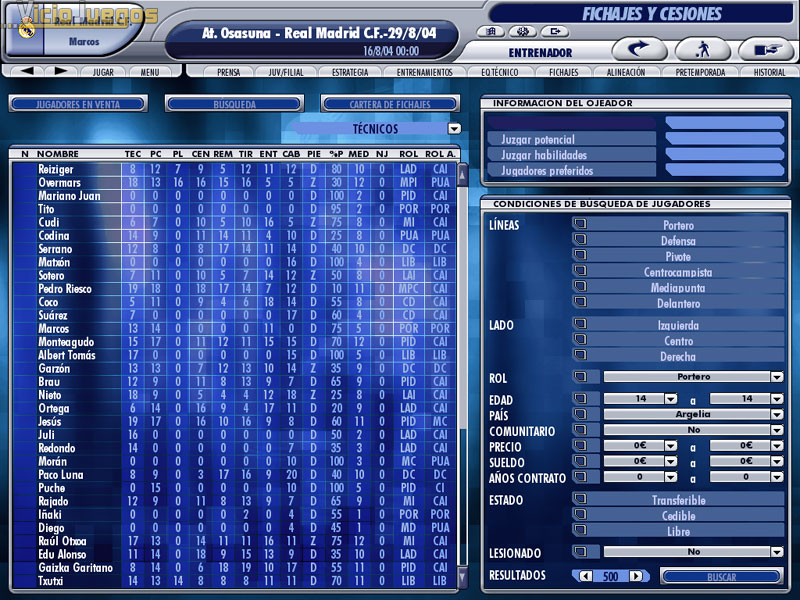This screenshot has width=800, height=600.
Task: Switch to the ESTRATEGIA tab
Action: click(x=350, y=72)
